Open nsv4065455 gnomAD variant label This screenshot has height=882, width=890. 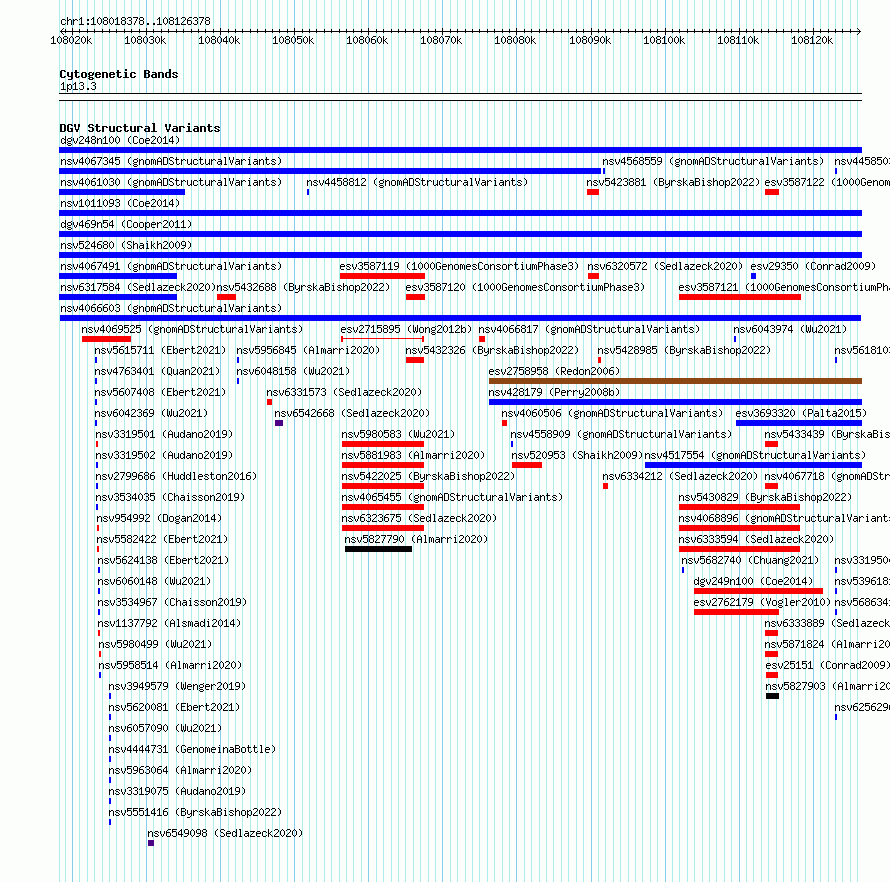452,497
